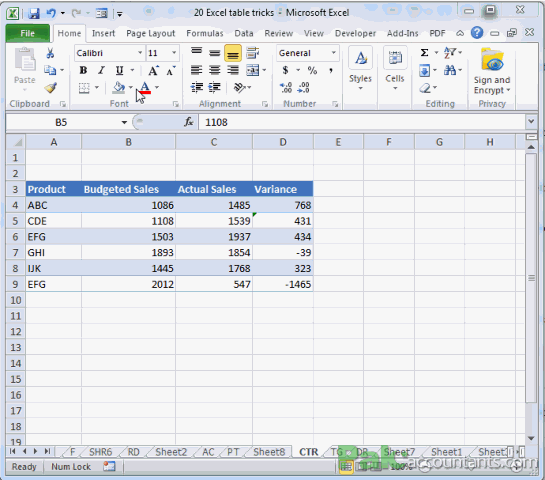Click the Format Painter brush icon
The image size is (545, 480).
[x=50, y=88]
